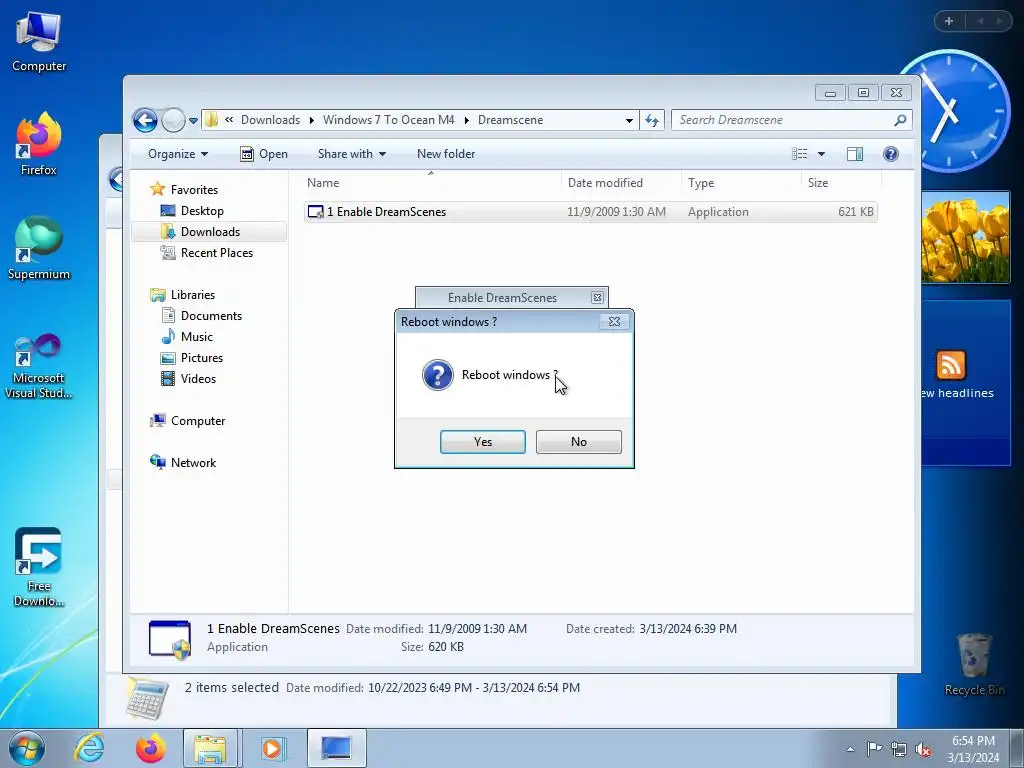Click the refresh button next to address bar
Image resolution: width=1024 pixels, height=768 pixels.
pyautogui.click(x=652, y=120)
